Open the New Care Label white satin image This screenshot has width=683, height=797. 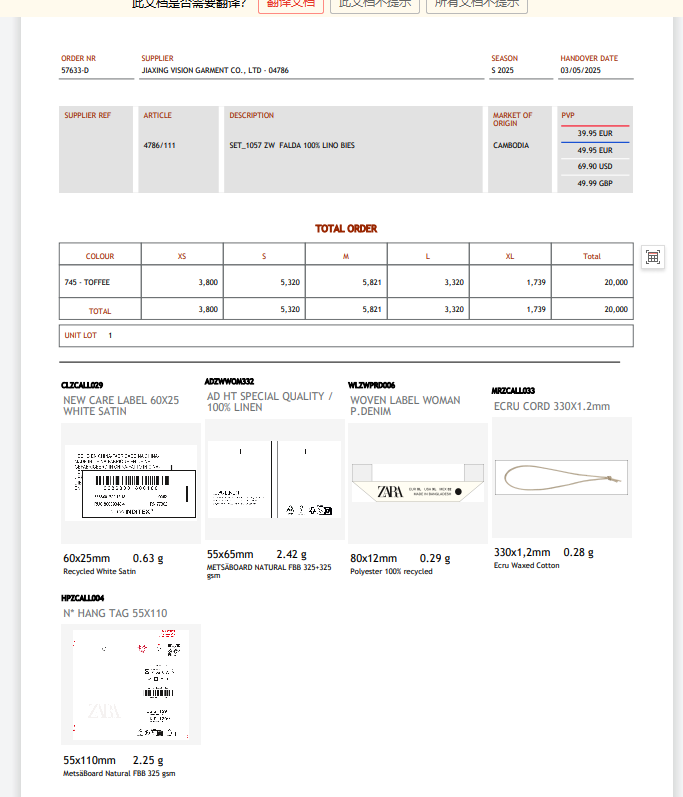coord(131,483)
